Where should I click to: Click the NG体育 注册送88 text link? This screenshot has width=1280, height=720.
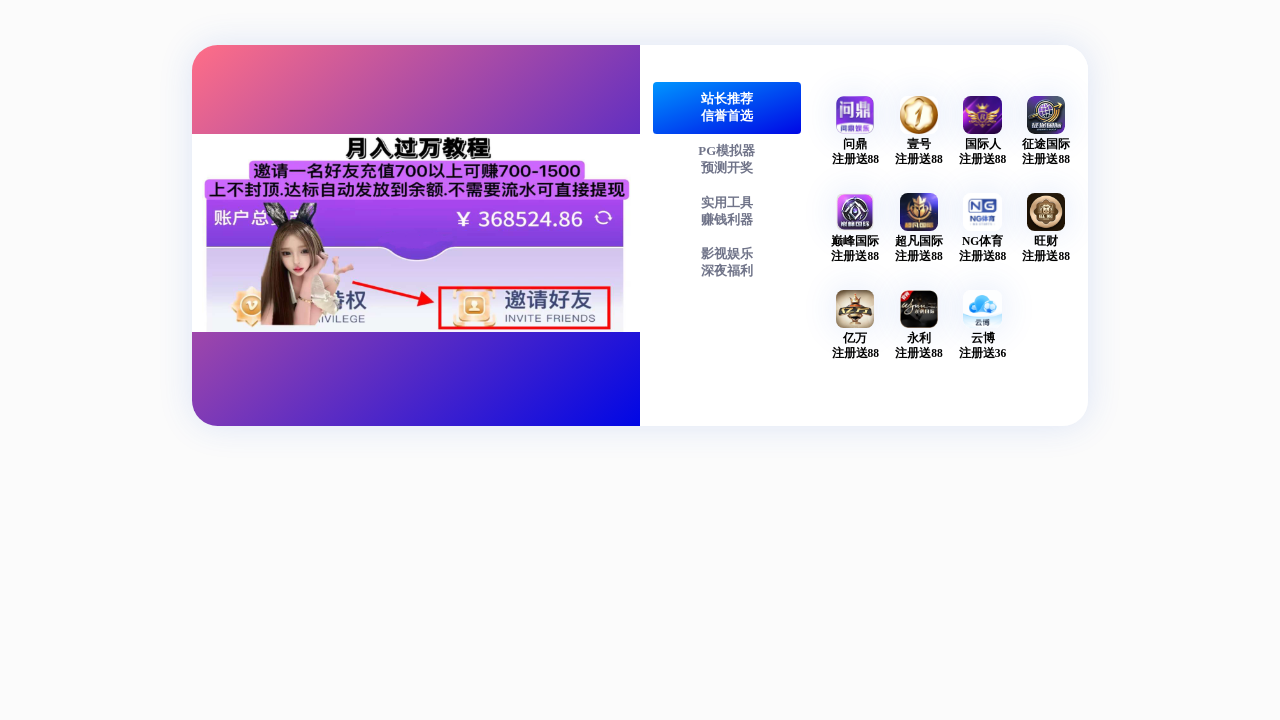point(982,249)
